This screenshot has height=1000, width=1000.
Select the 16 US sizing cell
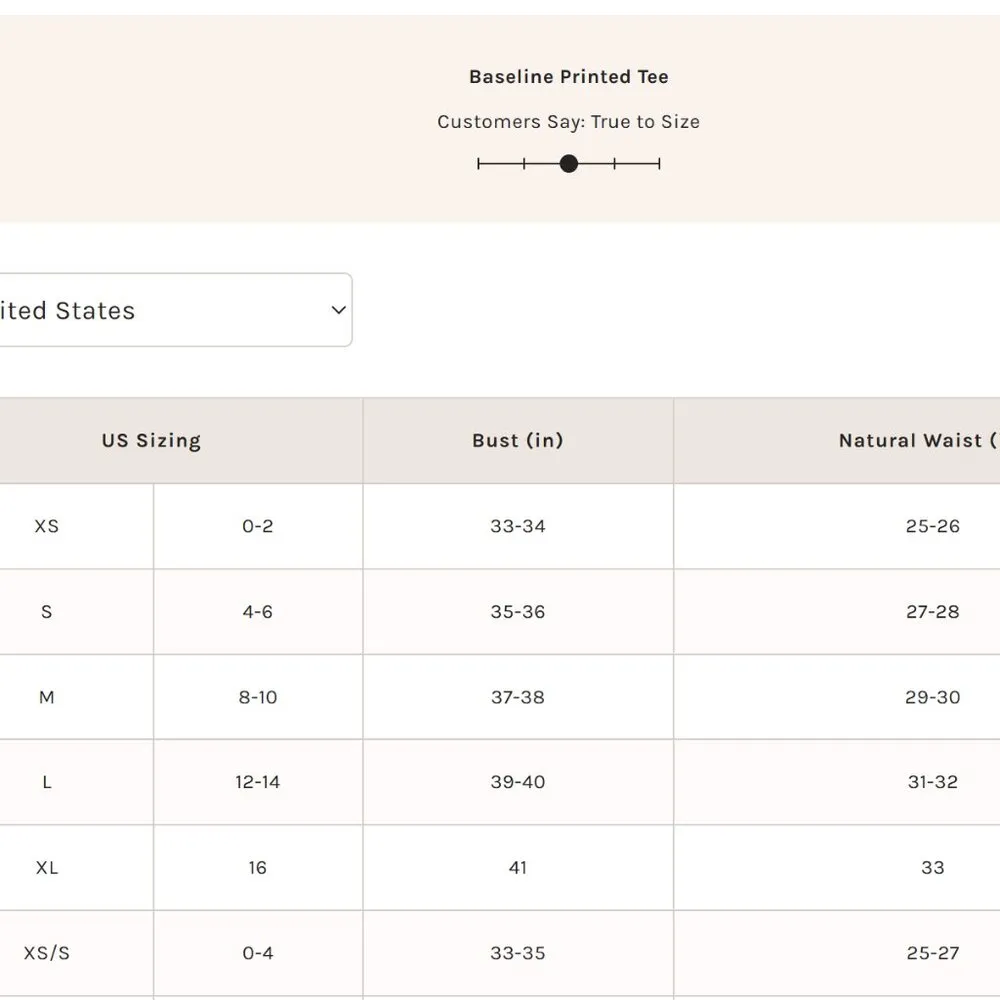point(257,868)
